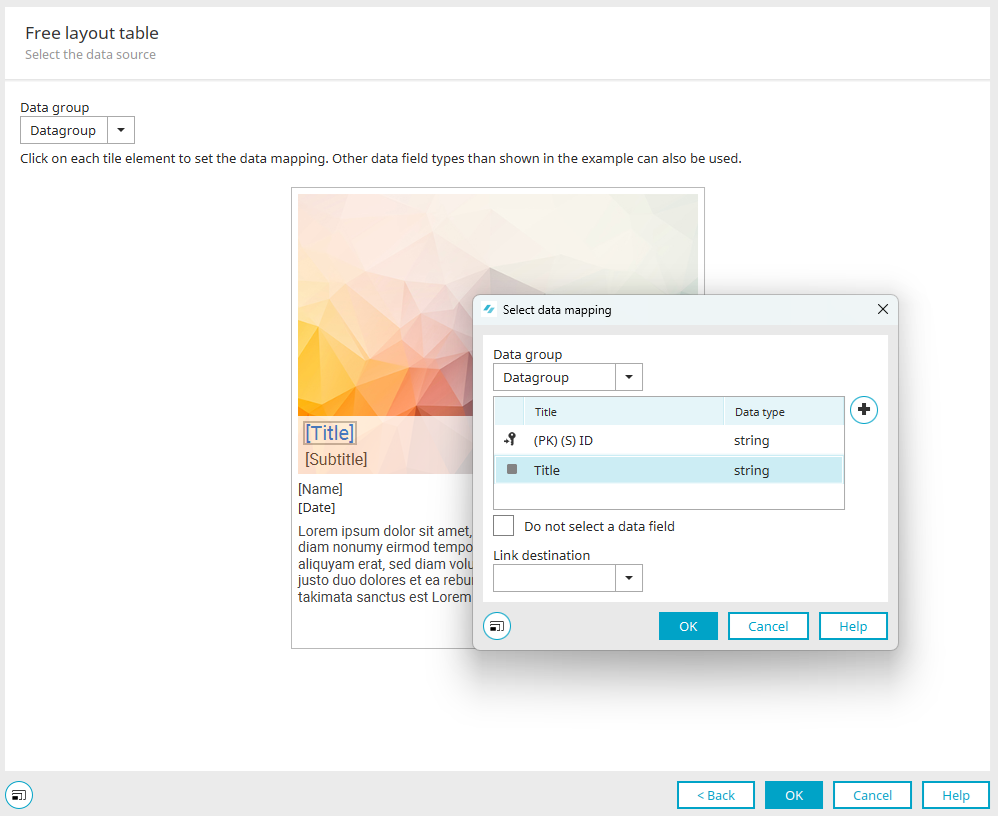Click the gray square icon beside Title row
Image resolution: width=998 pixels, height=816 pixels.
point(512,469)
